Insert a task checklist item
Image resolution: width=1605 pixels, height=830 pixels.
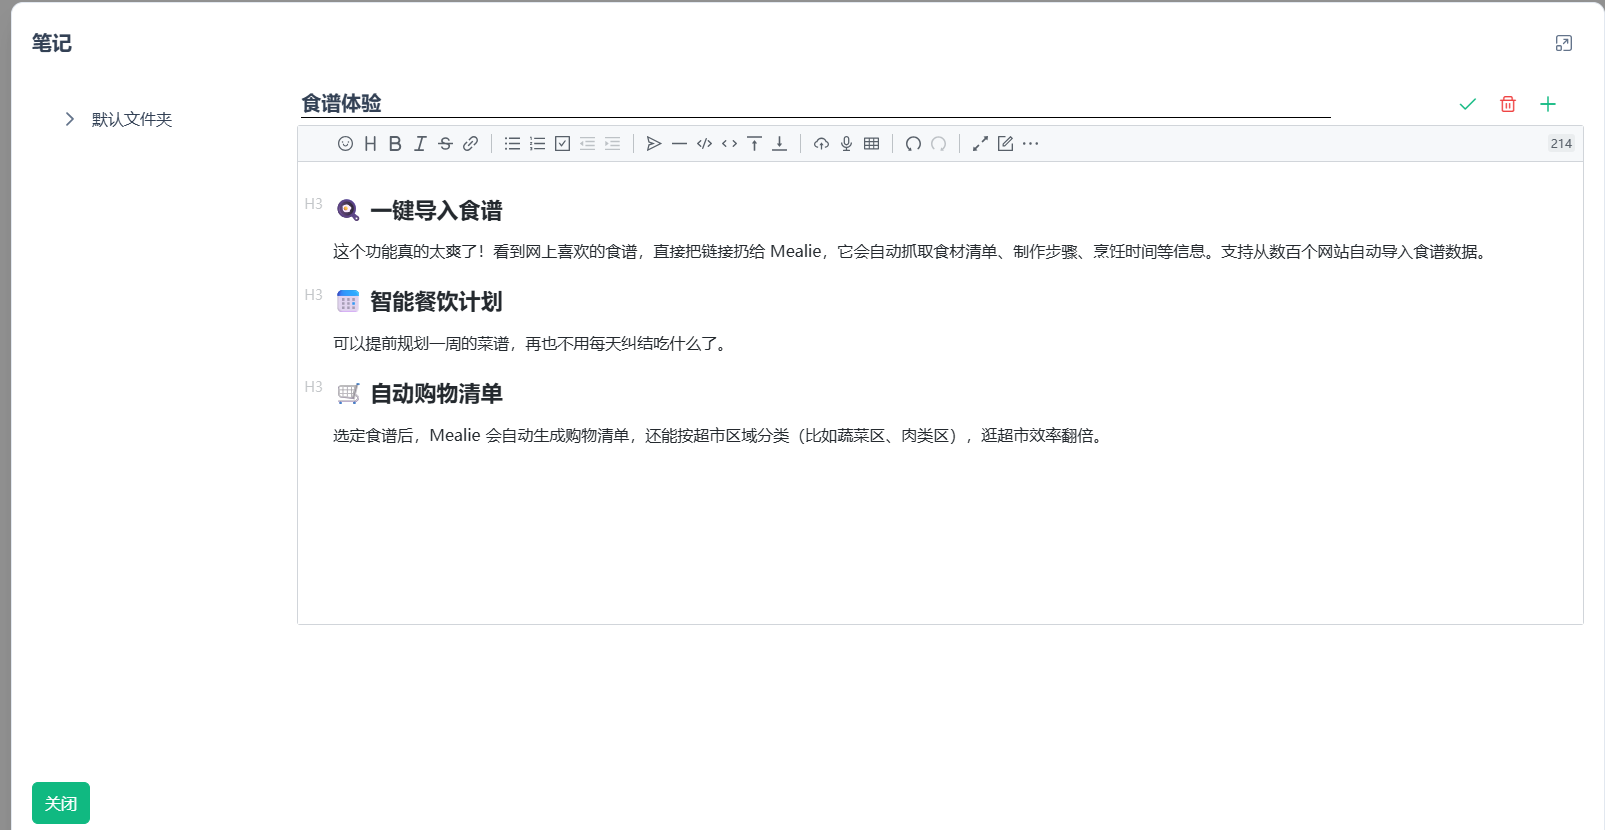click(562, 144)
